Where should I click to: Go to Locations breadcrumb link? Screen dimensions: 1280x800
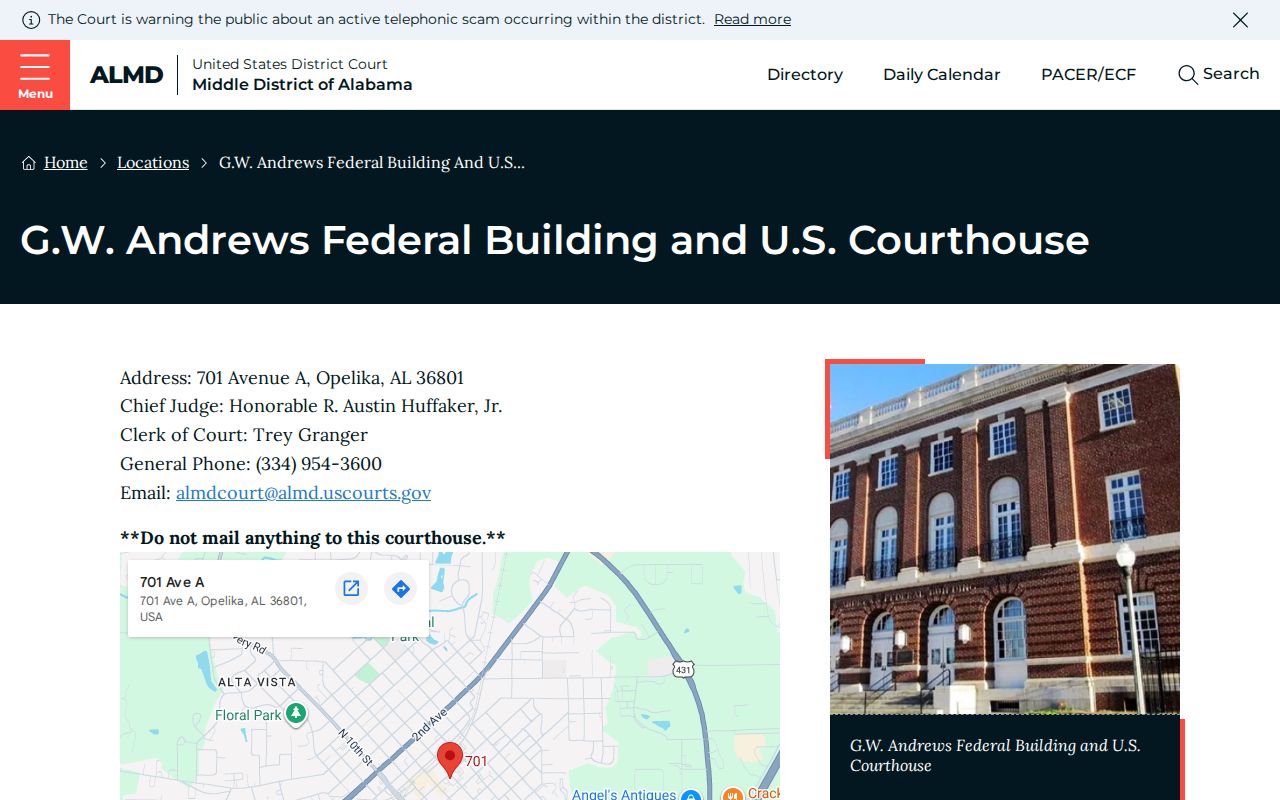(153, 163)
